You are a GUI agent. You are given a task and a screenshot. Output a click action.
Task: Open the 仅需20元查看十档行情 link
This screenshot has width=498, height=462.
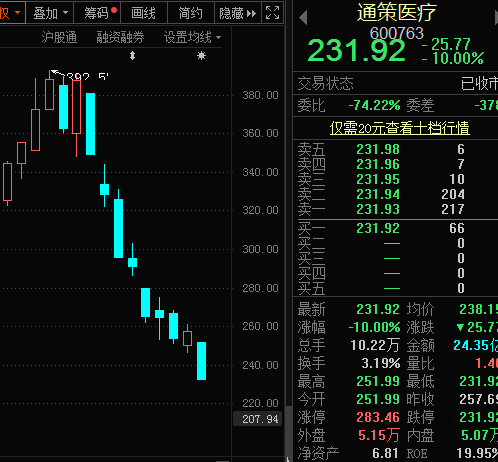pos(400,128)
